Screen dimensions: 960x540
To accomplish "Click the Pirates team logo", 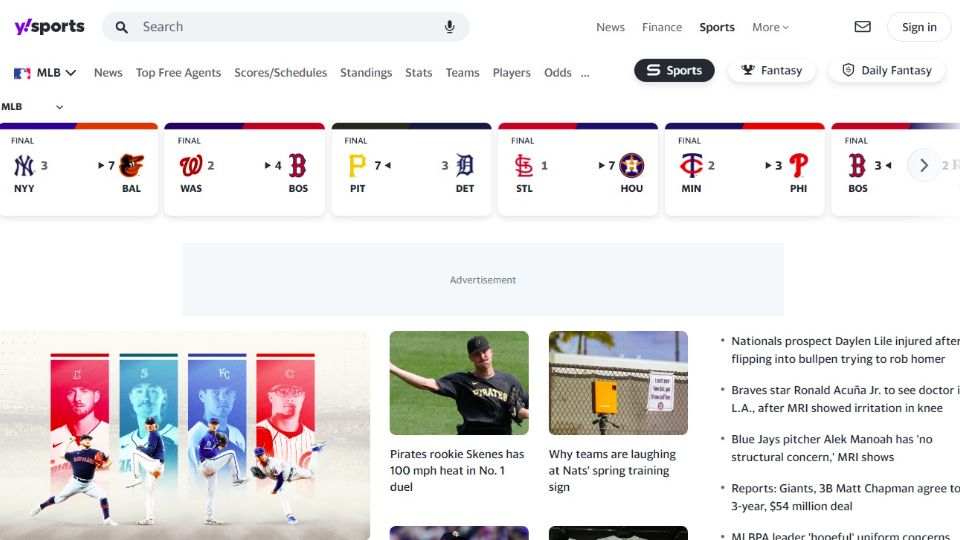I will click(x=357, y=165).
